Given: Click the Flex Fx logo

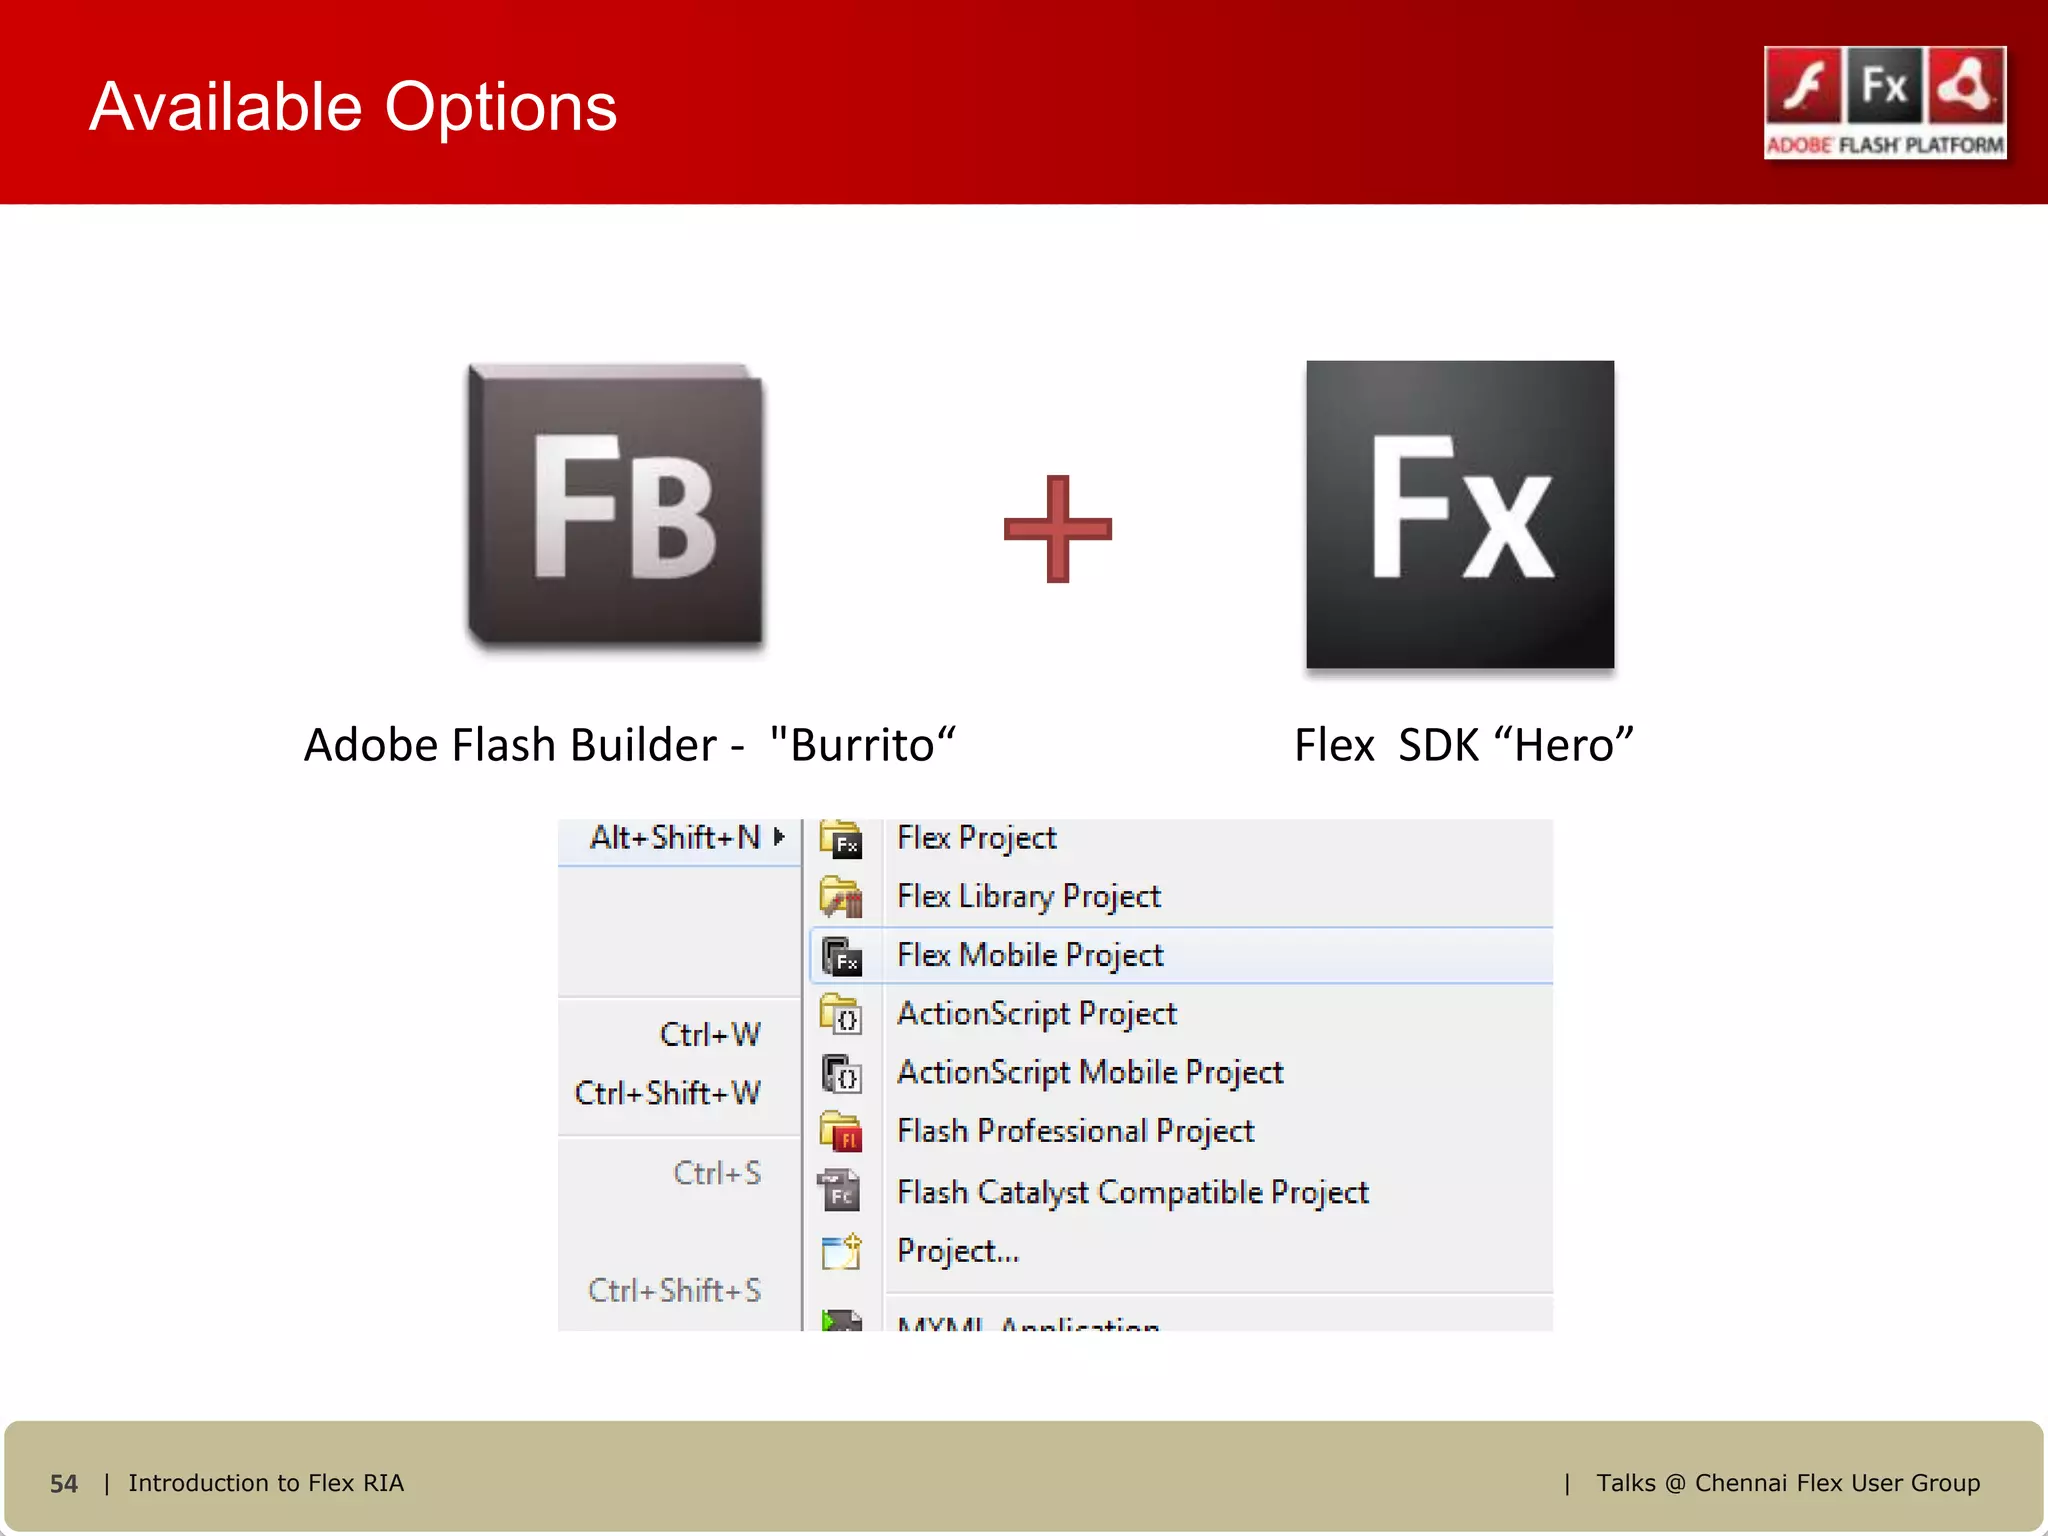Looking at the screenshot, I should click(1459, 514).
